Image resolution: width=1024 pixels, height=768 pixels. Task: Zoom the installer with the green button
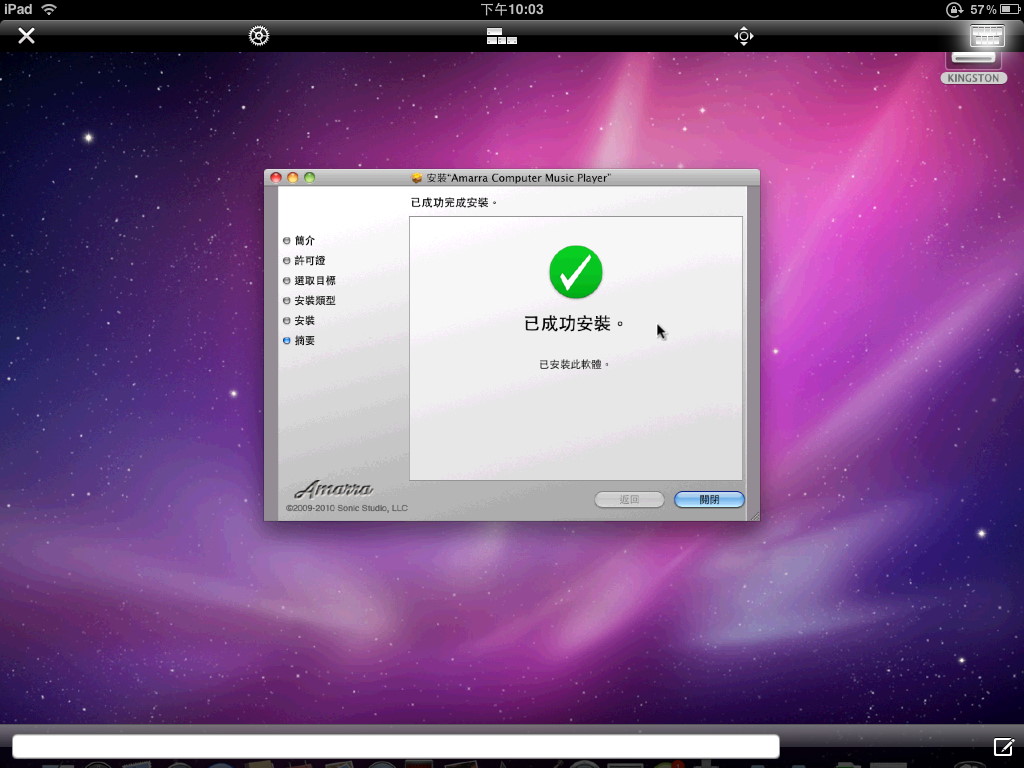(310, 178)
